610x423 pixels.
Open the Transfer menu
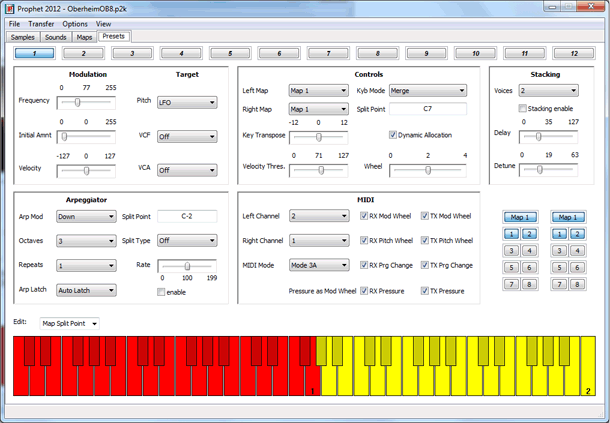click(x=41, y=23)
